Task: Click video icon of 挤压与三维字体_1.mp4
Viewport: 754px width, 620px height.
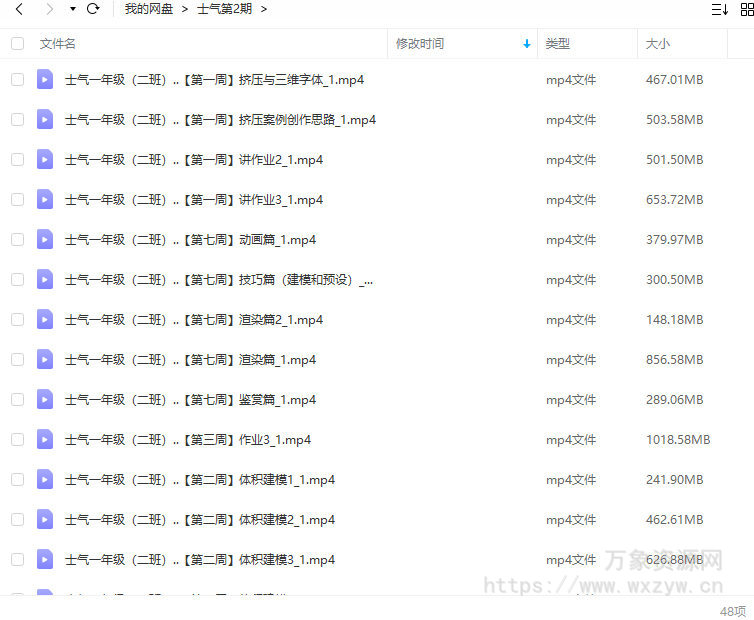Action: click(x=45, y=79)
